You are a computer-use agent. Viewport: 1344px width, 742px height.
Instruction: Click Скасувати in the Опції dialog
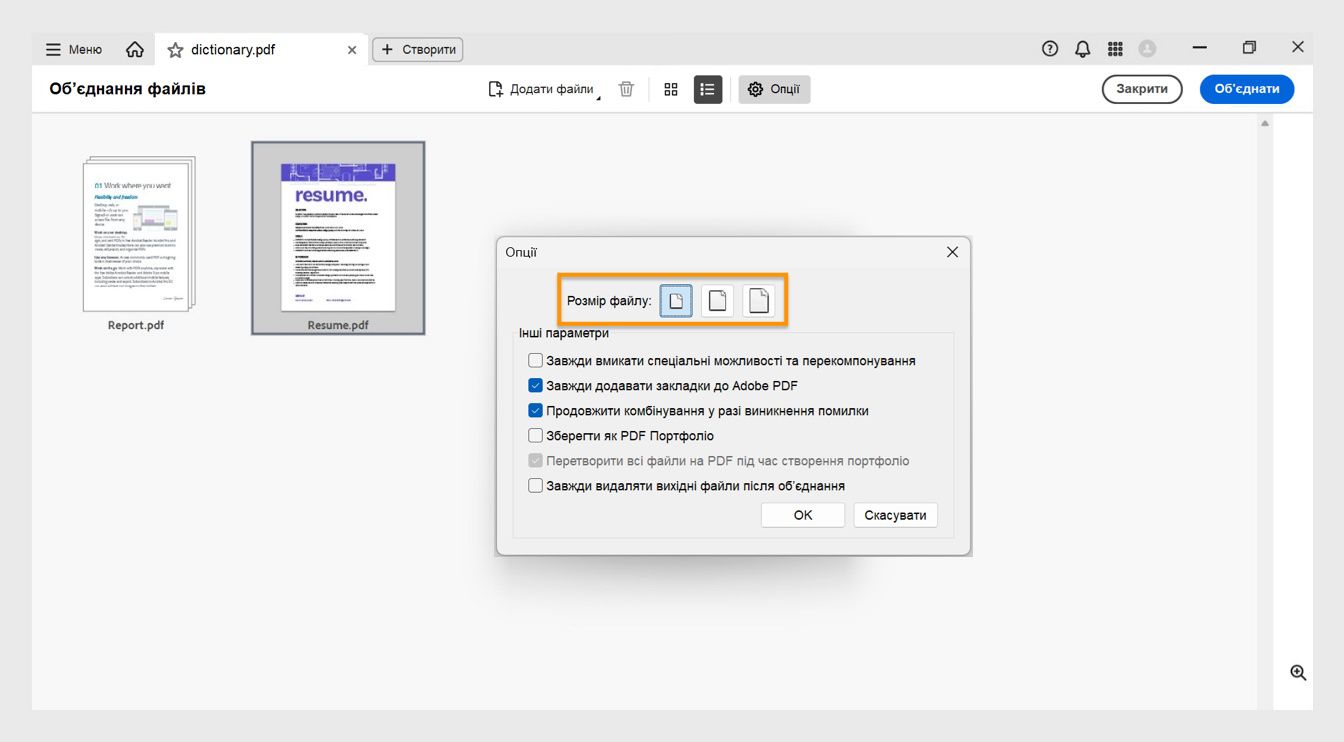pyautogui.click(x=895, y=515)
